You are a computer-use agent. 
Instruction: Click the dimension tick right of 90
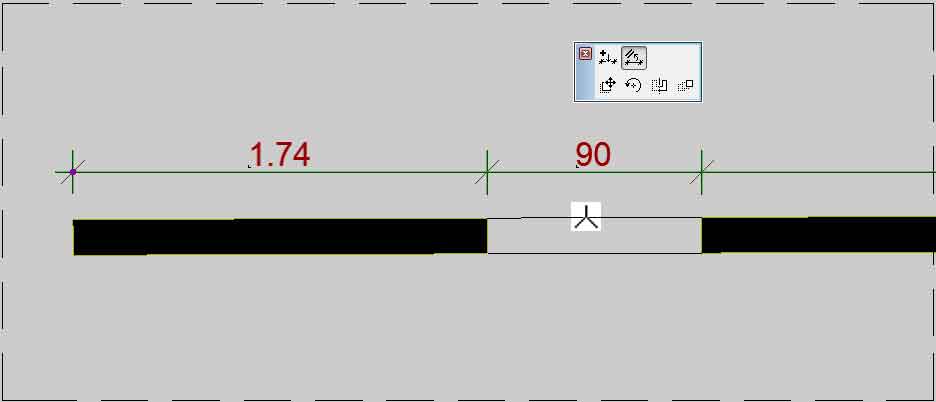pos(701,172)
